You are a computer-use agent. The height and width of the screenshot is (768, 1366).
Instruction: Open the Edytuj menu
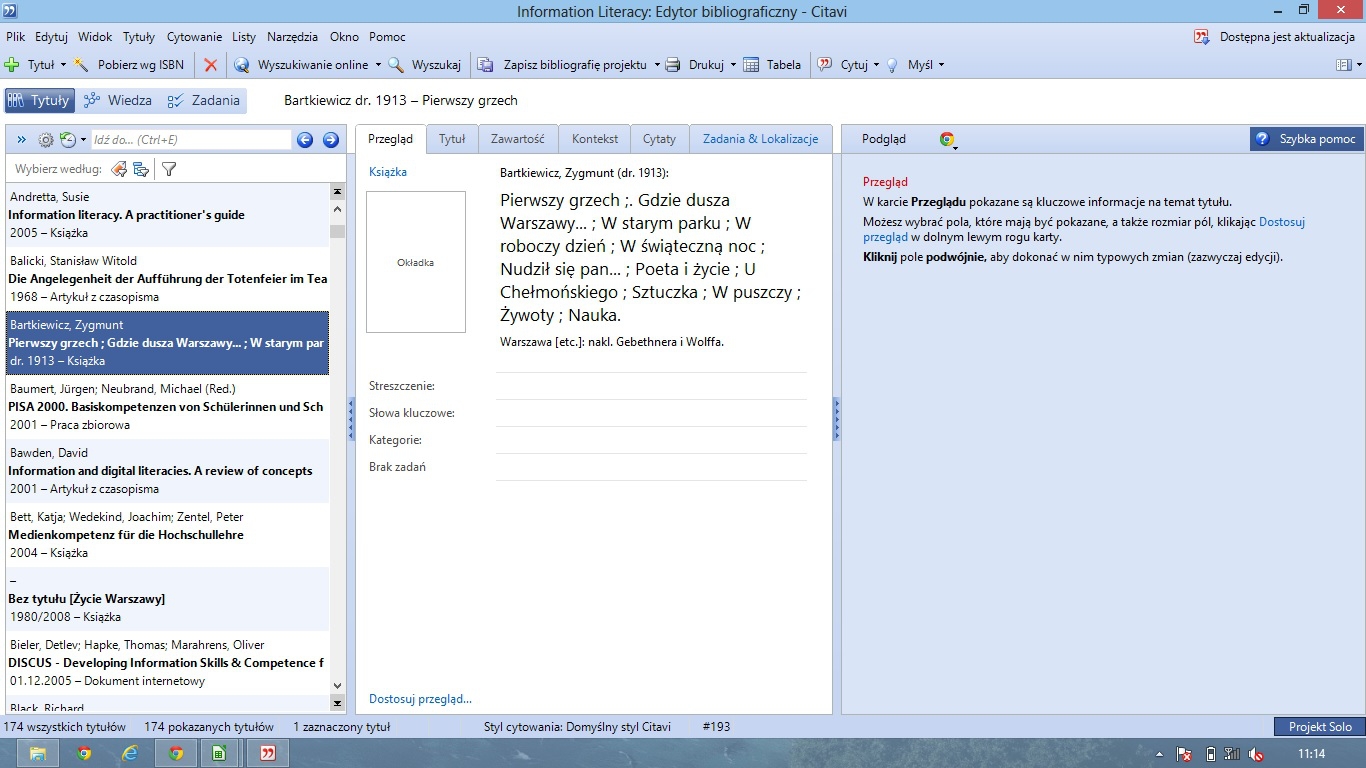click(x=51, y=37)
